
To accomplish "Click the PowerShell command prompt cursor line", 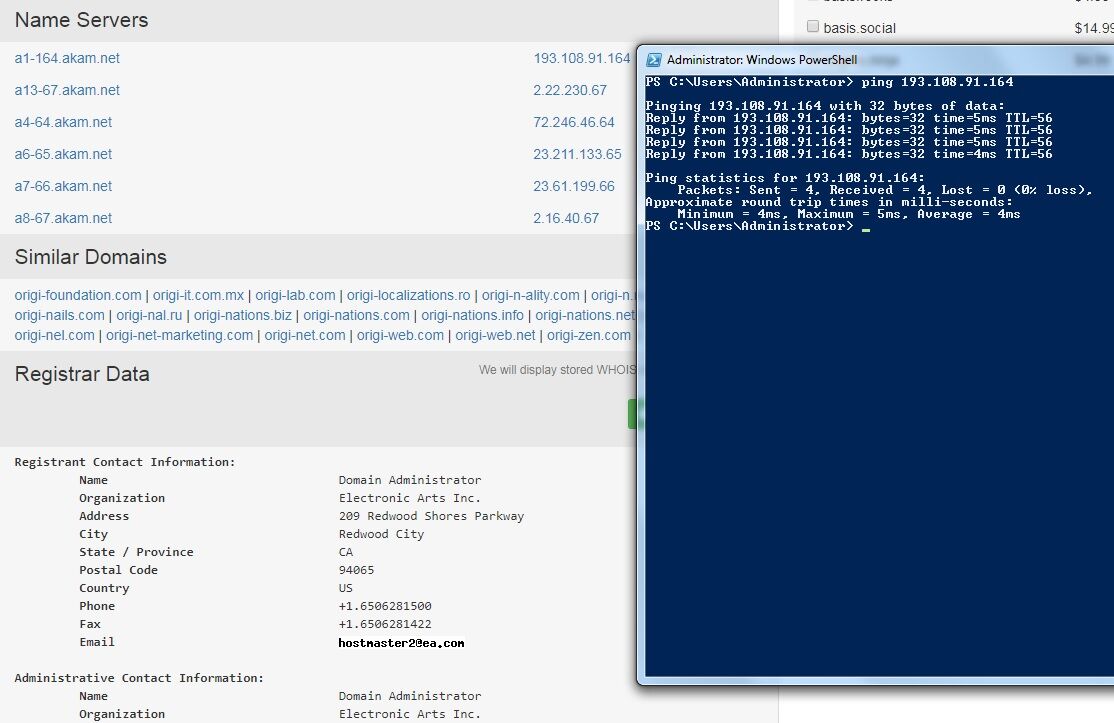I will 757,227.
